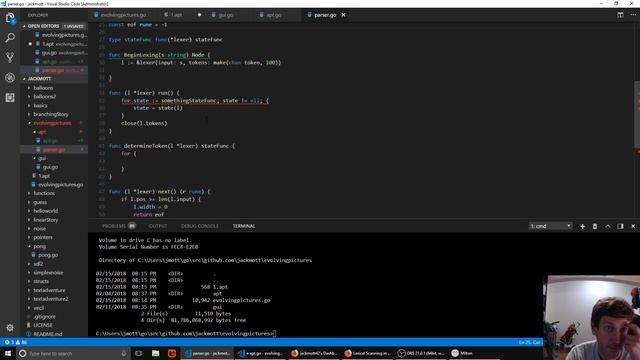Click the line and column indicator in the status bar
640x360 pixels.
530,342
